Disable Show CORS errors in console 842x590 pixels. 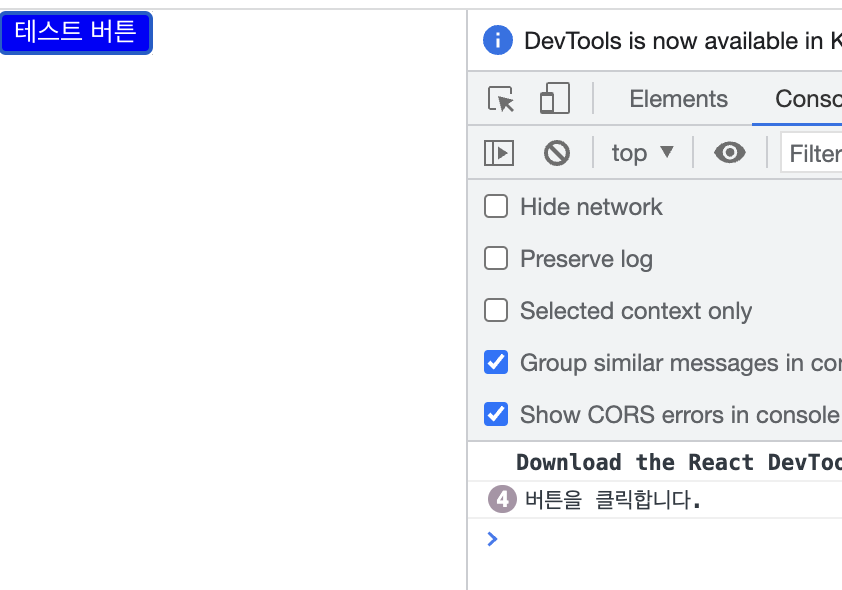coord(496,414)
